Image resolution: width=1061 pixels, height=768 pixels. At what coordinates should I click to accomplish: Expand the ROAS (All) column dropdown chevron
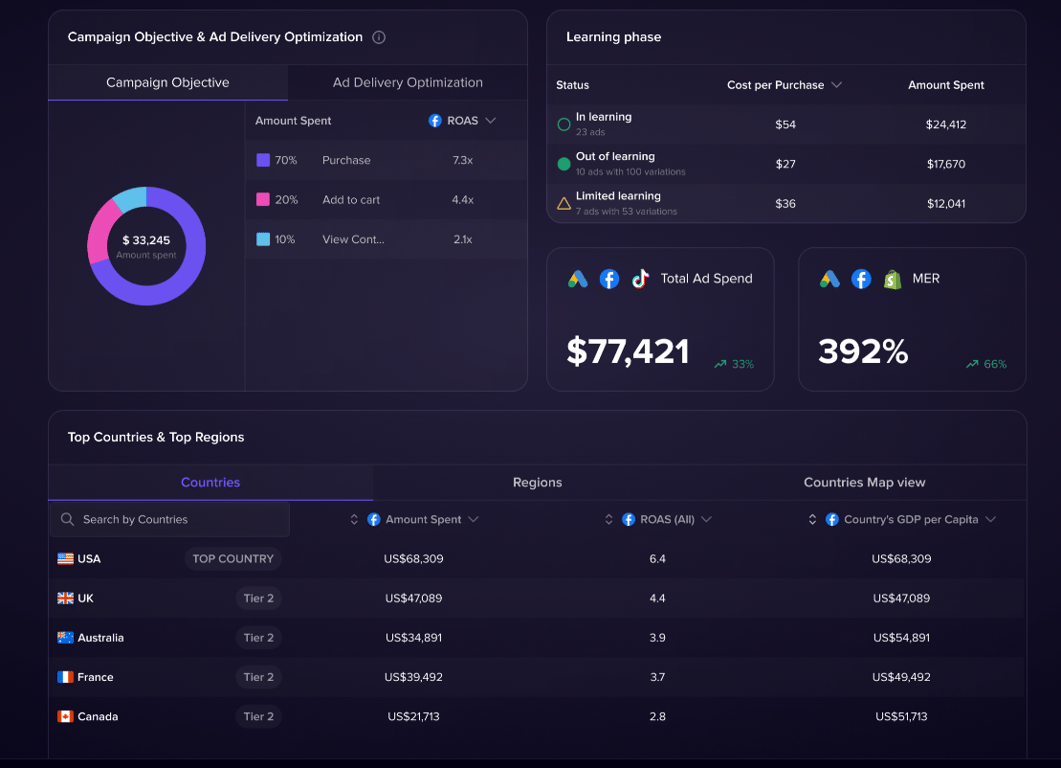[x=706, y=519]
